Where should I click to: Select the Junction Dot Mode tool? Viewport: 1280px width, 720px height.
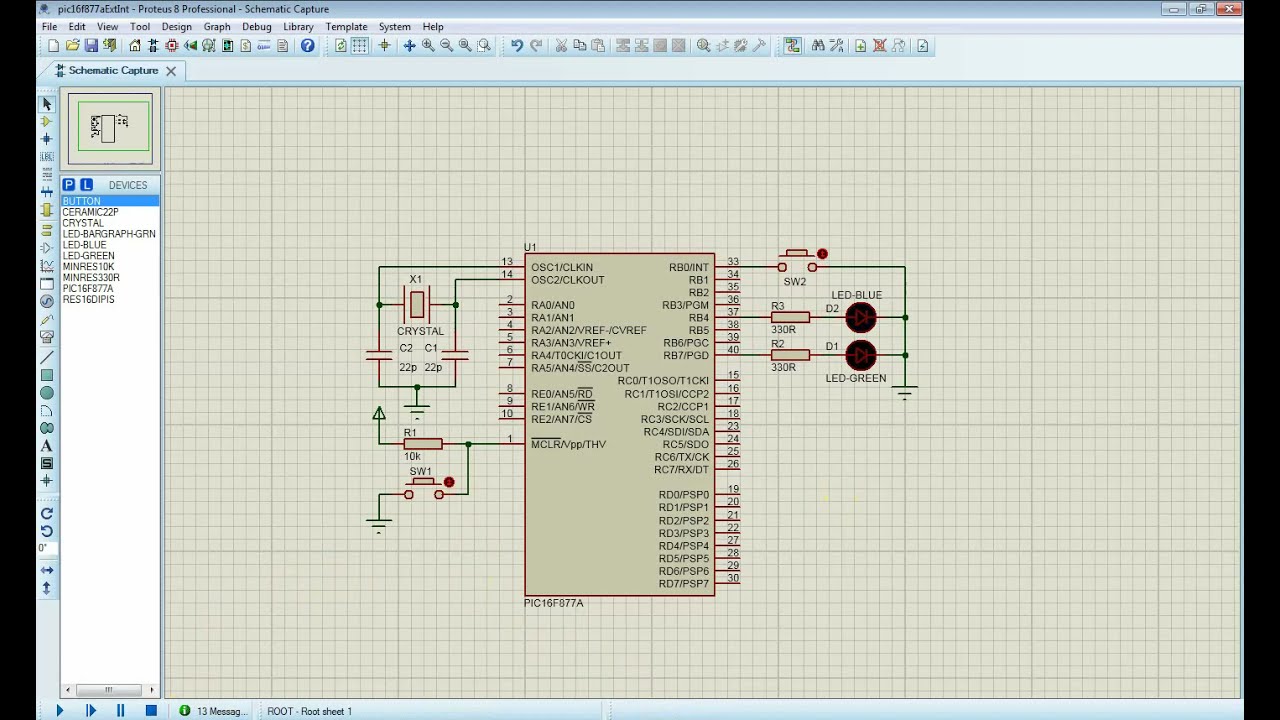[46, 139]
